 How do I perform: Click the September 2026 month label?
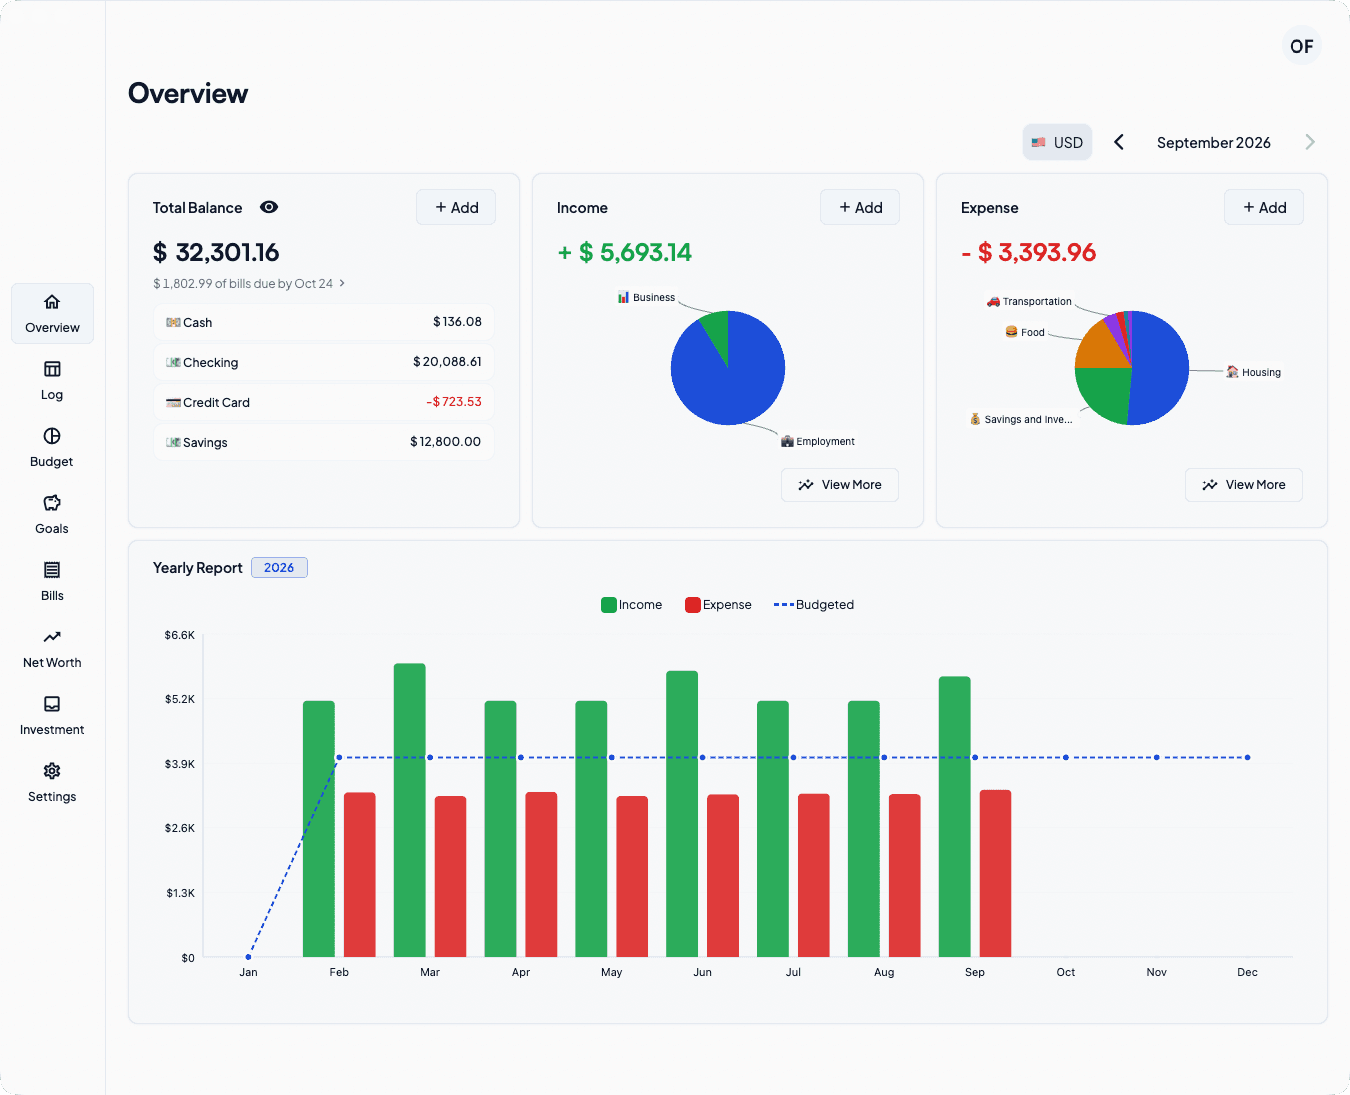1214,142
